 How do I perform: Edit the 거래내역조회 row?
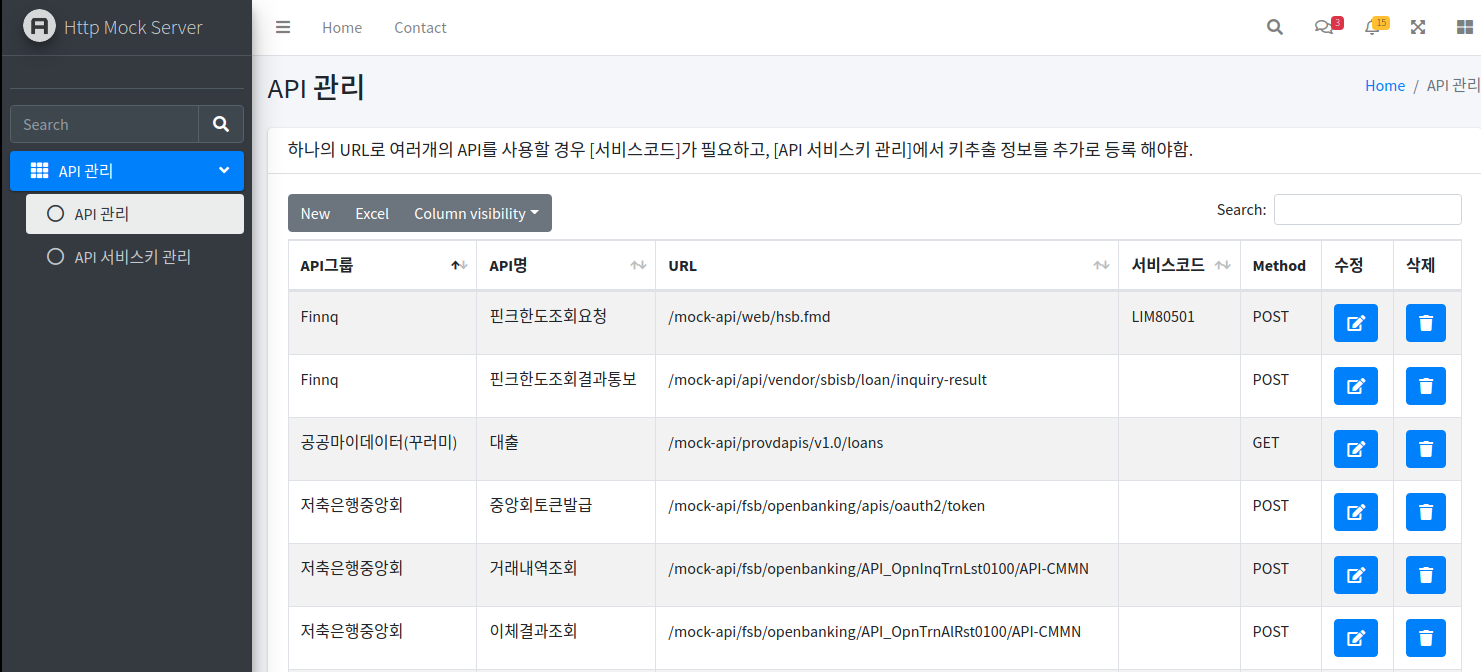click(x=1356, y=575)
